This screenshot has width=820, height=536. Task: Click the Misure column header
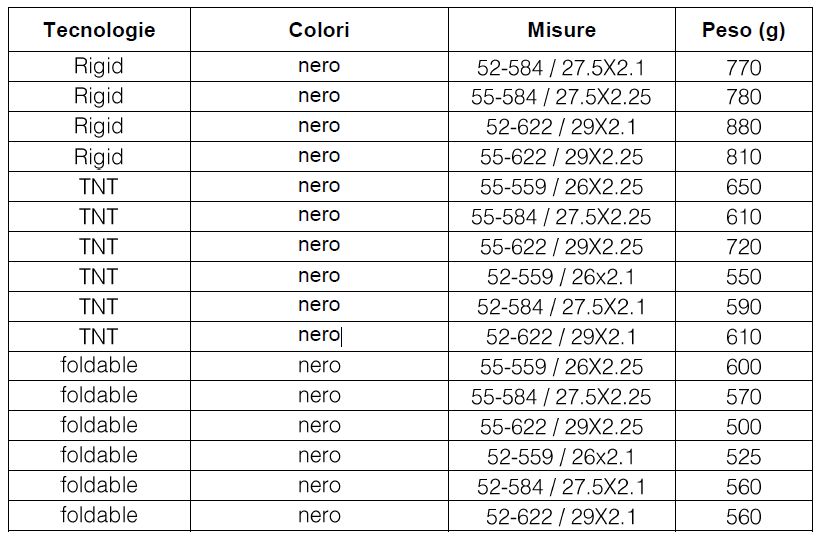pyautogui.click(x=562, y=30)
